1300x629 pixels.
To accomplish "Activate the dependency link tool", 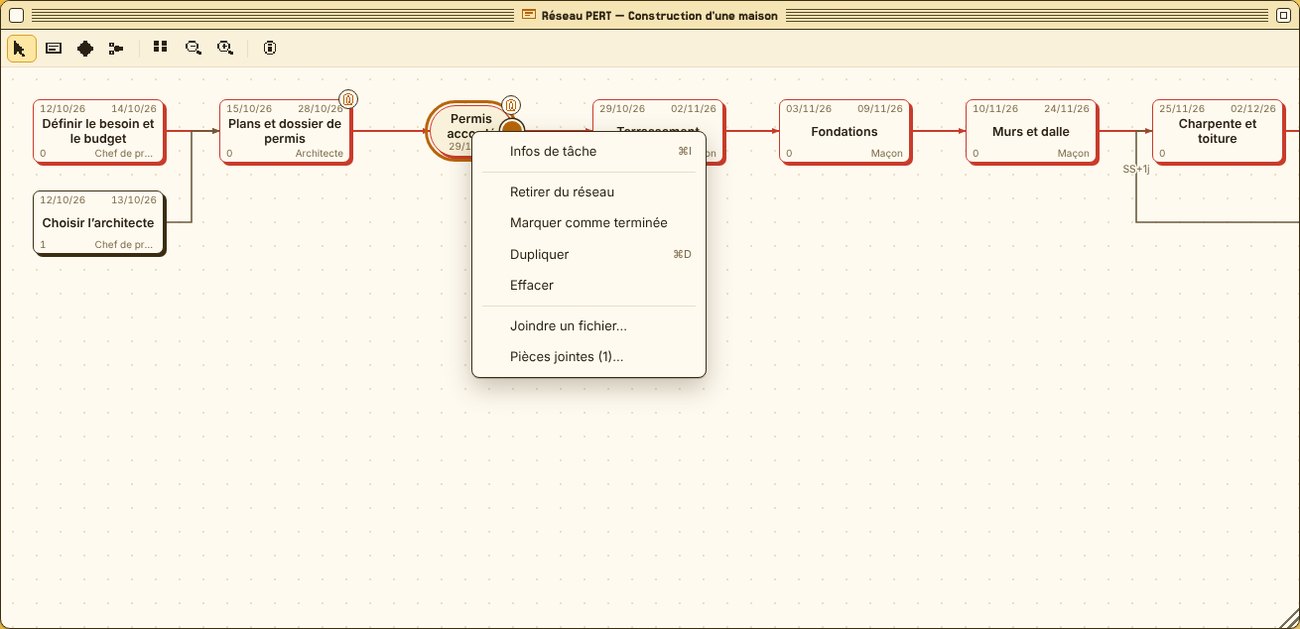I will point(117,48).
